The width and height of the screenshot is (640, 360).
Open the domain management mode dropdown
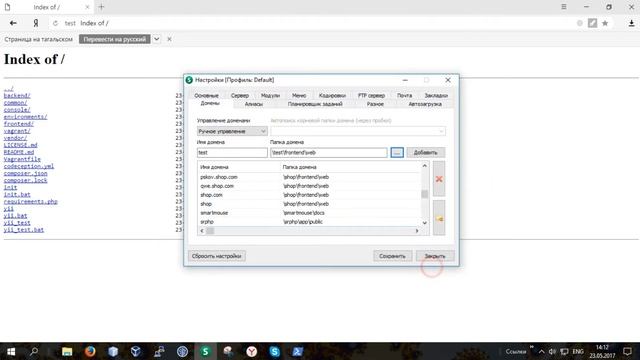[232, 131]
